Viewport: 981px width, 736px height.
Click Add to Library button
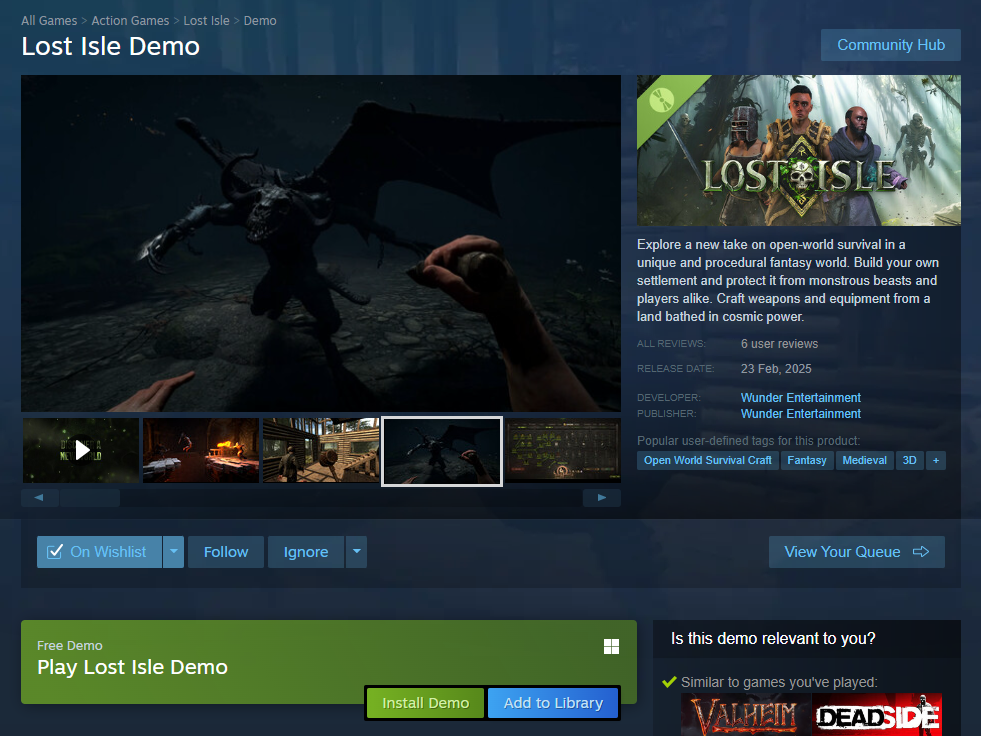pos(553,703)
